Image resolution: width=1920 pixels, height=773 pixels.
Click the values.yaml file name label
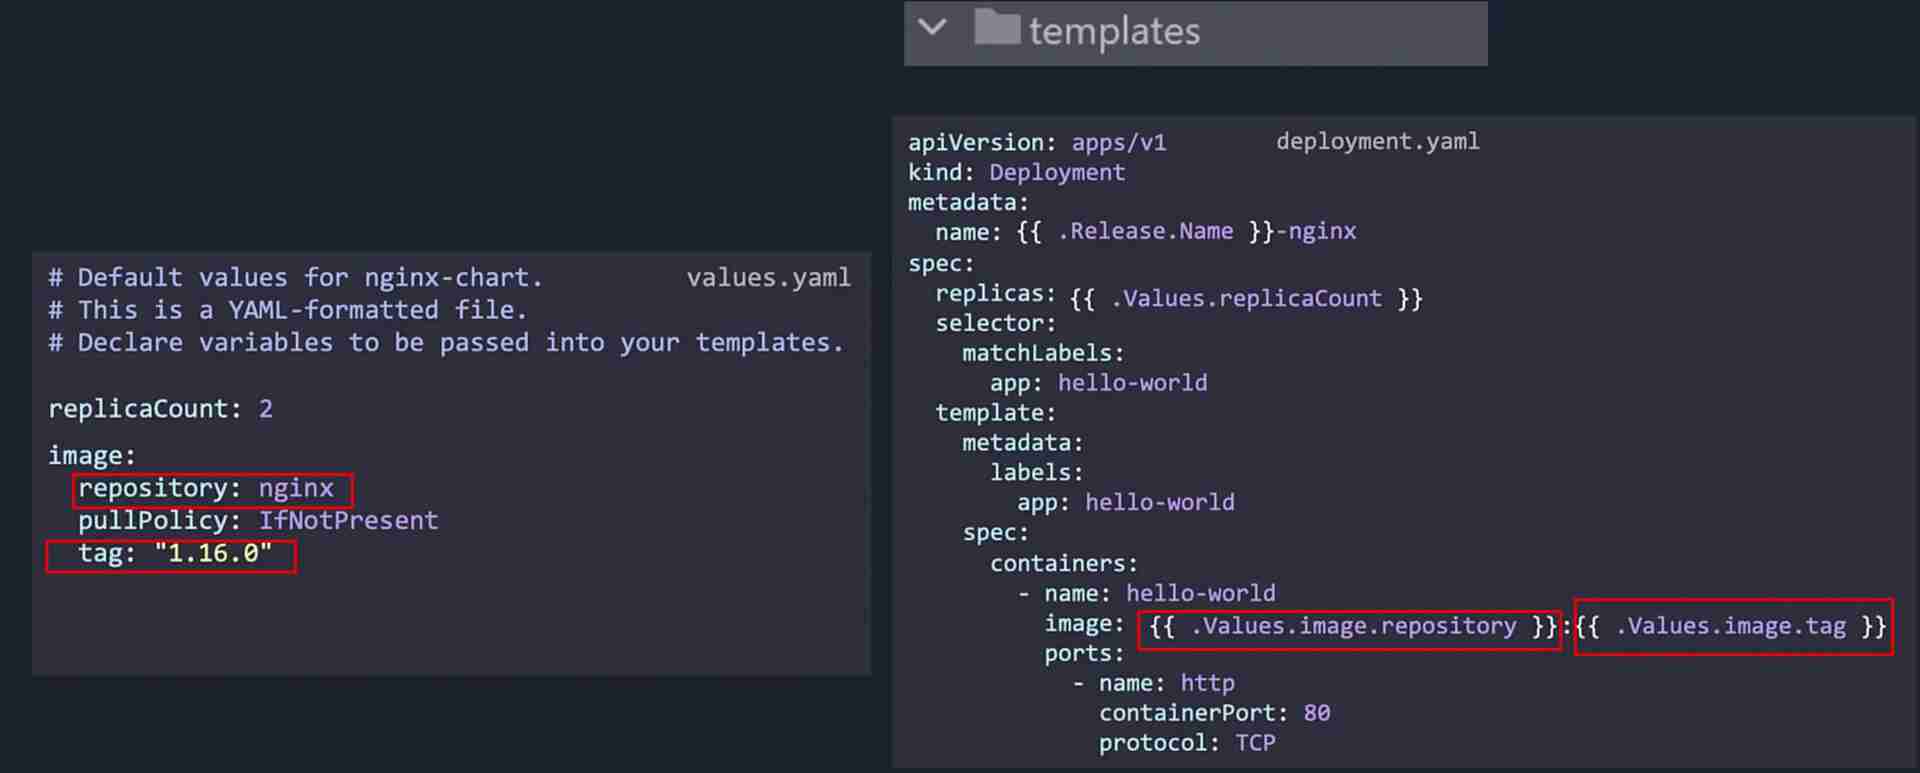click(x=768, y=277)
